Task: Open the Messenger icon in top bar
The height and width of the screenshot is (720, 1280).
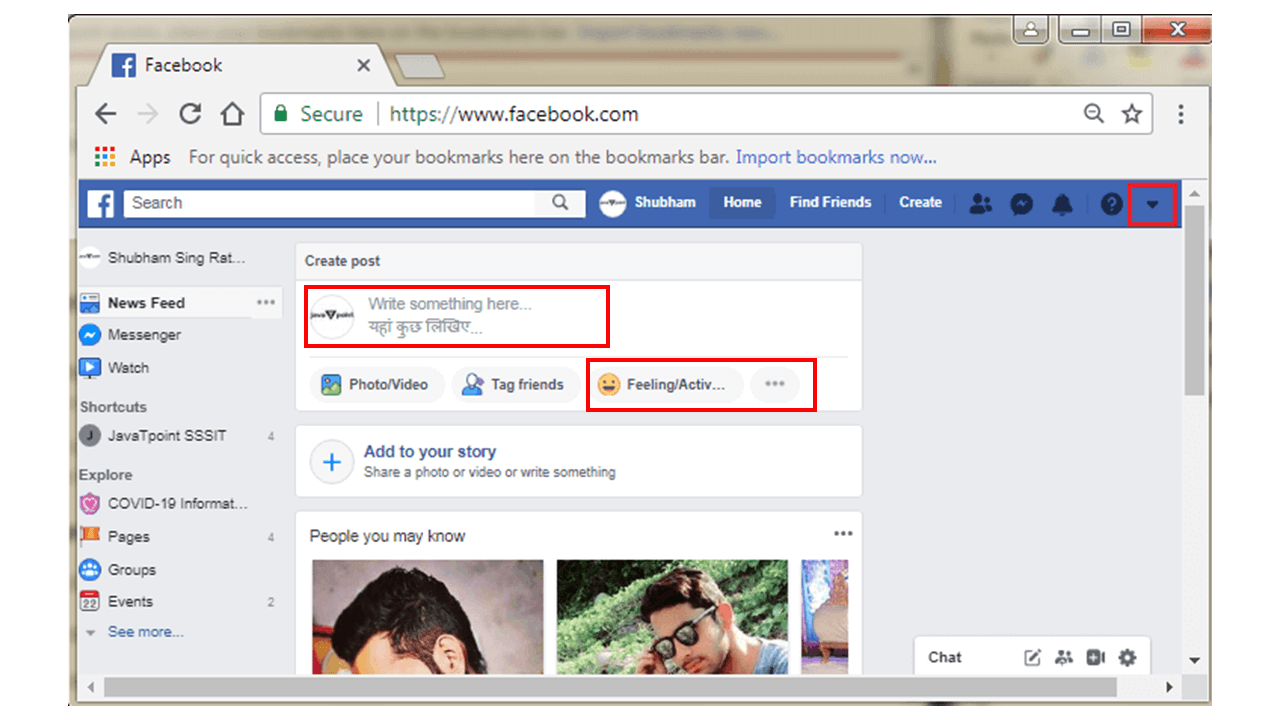Action: click(x=1021, y=204)
